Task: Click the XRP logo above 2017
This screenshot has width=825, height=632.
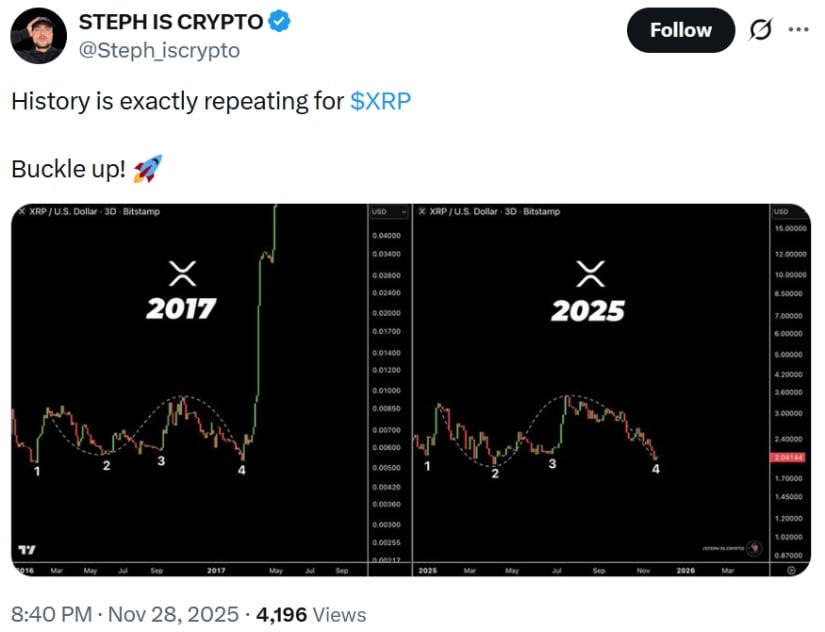Action: [x=183, y=272]
